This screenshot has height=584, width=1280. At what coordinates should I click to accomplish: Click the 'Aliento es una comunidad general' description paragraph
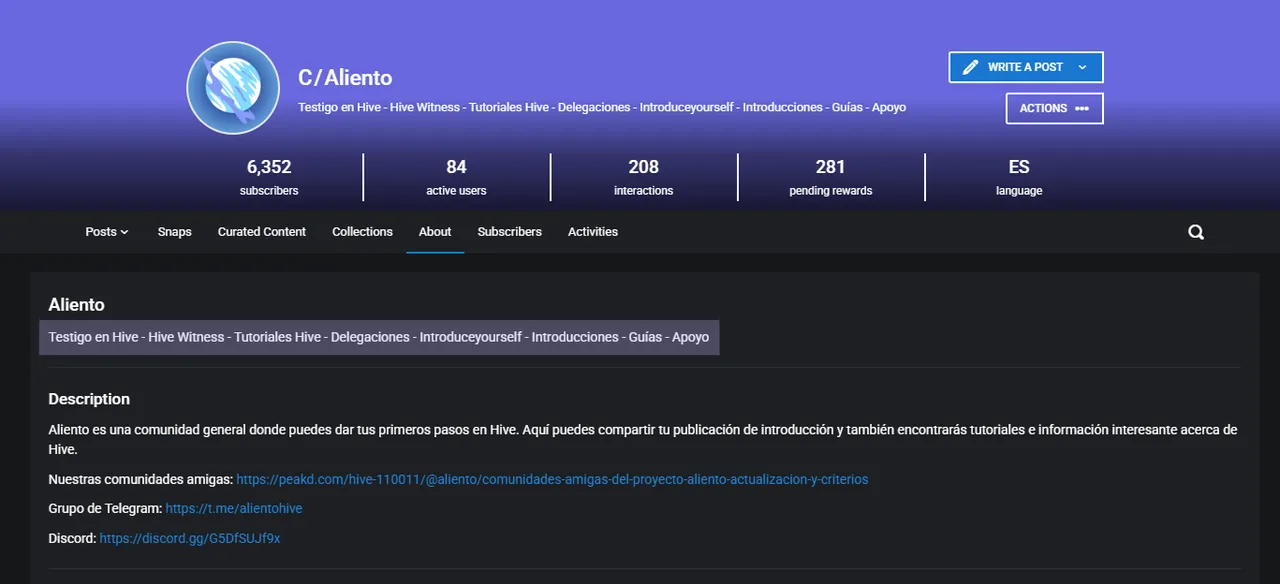click(643, 440)
